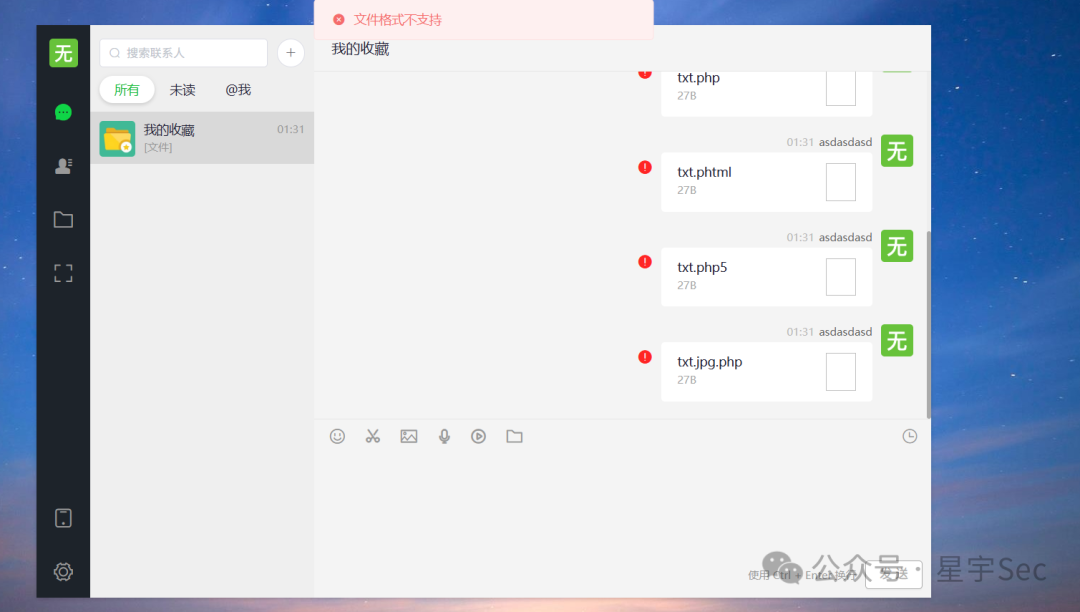Click the send file folder icon
Image resolution: width=1080 pixels, height=612 pixels.
[x=515, y=436]
